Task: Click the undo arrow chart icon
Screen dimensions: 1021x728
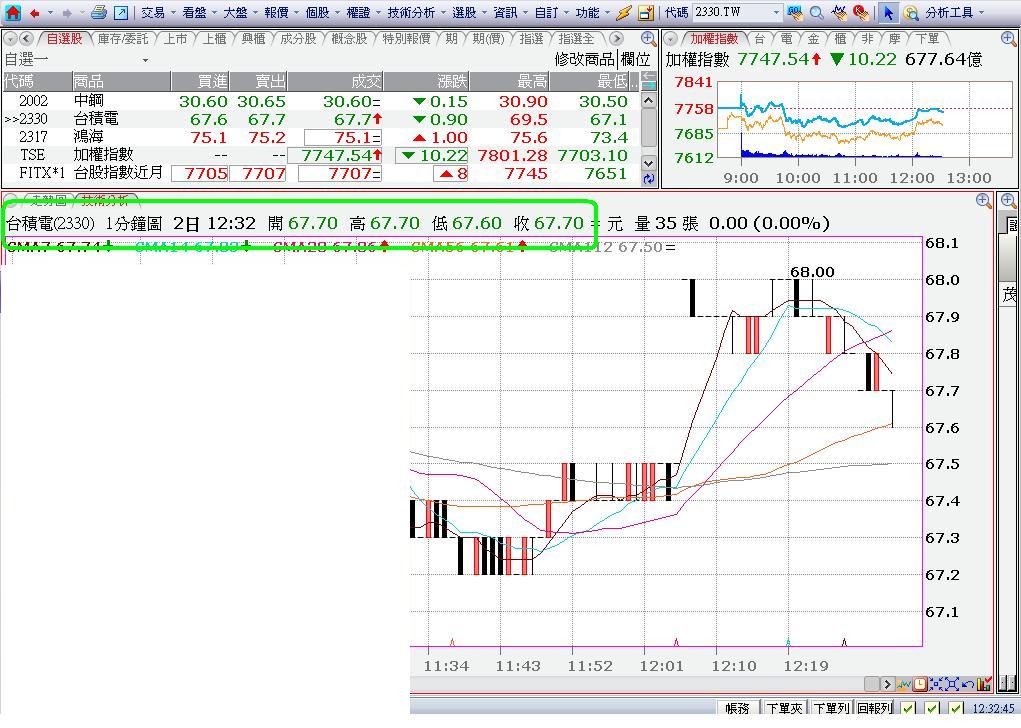Action: pyautogui.click(x=968, y=684)
